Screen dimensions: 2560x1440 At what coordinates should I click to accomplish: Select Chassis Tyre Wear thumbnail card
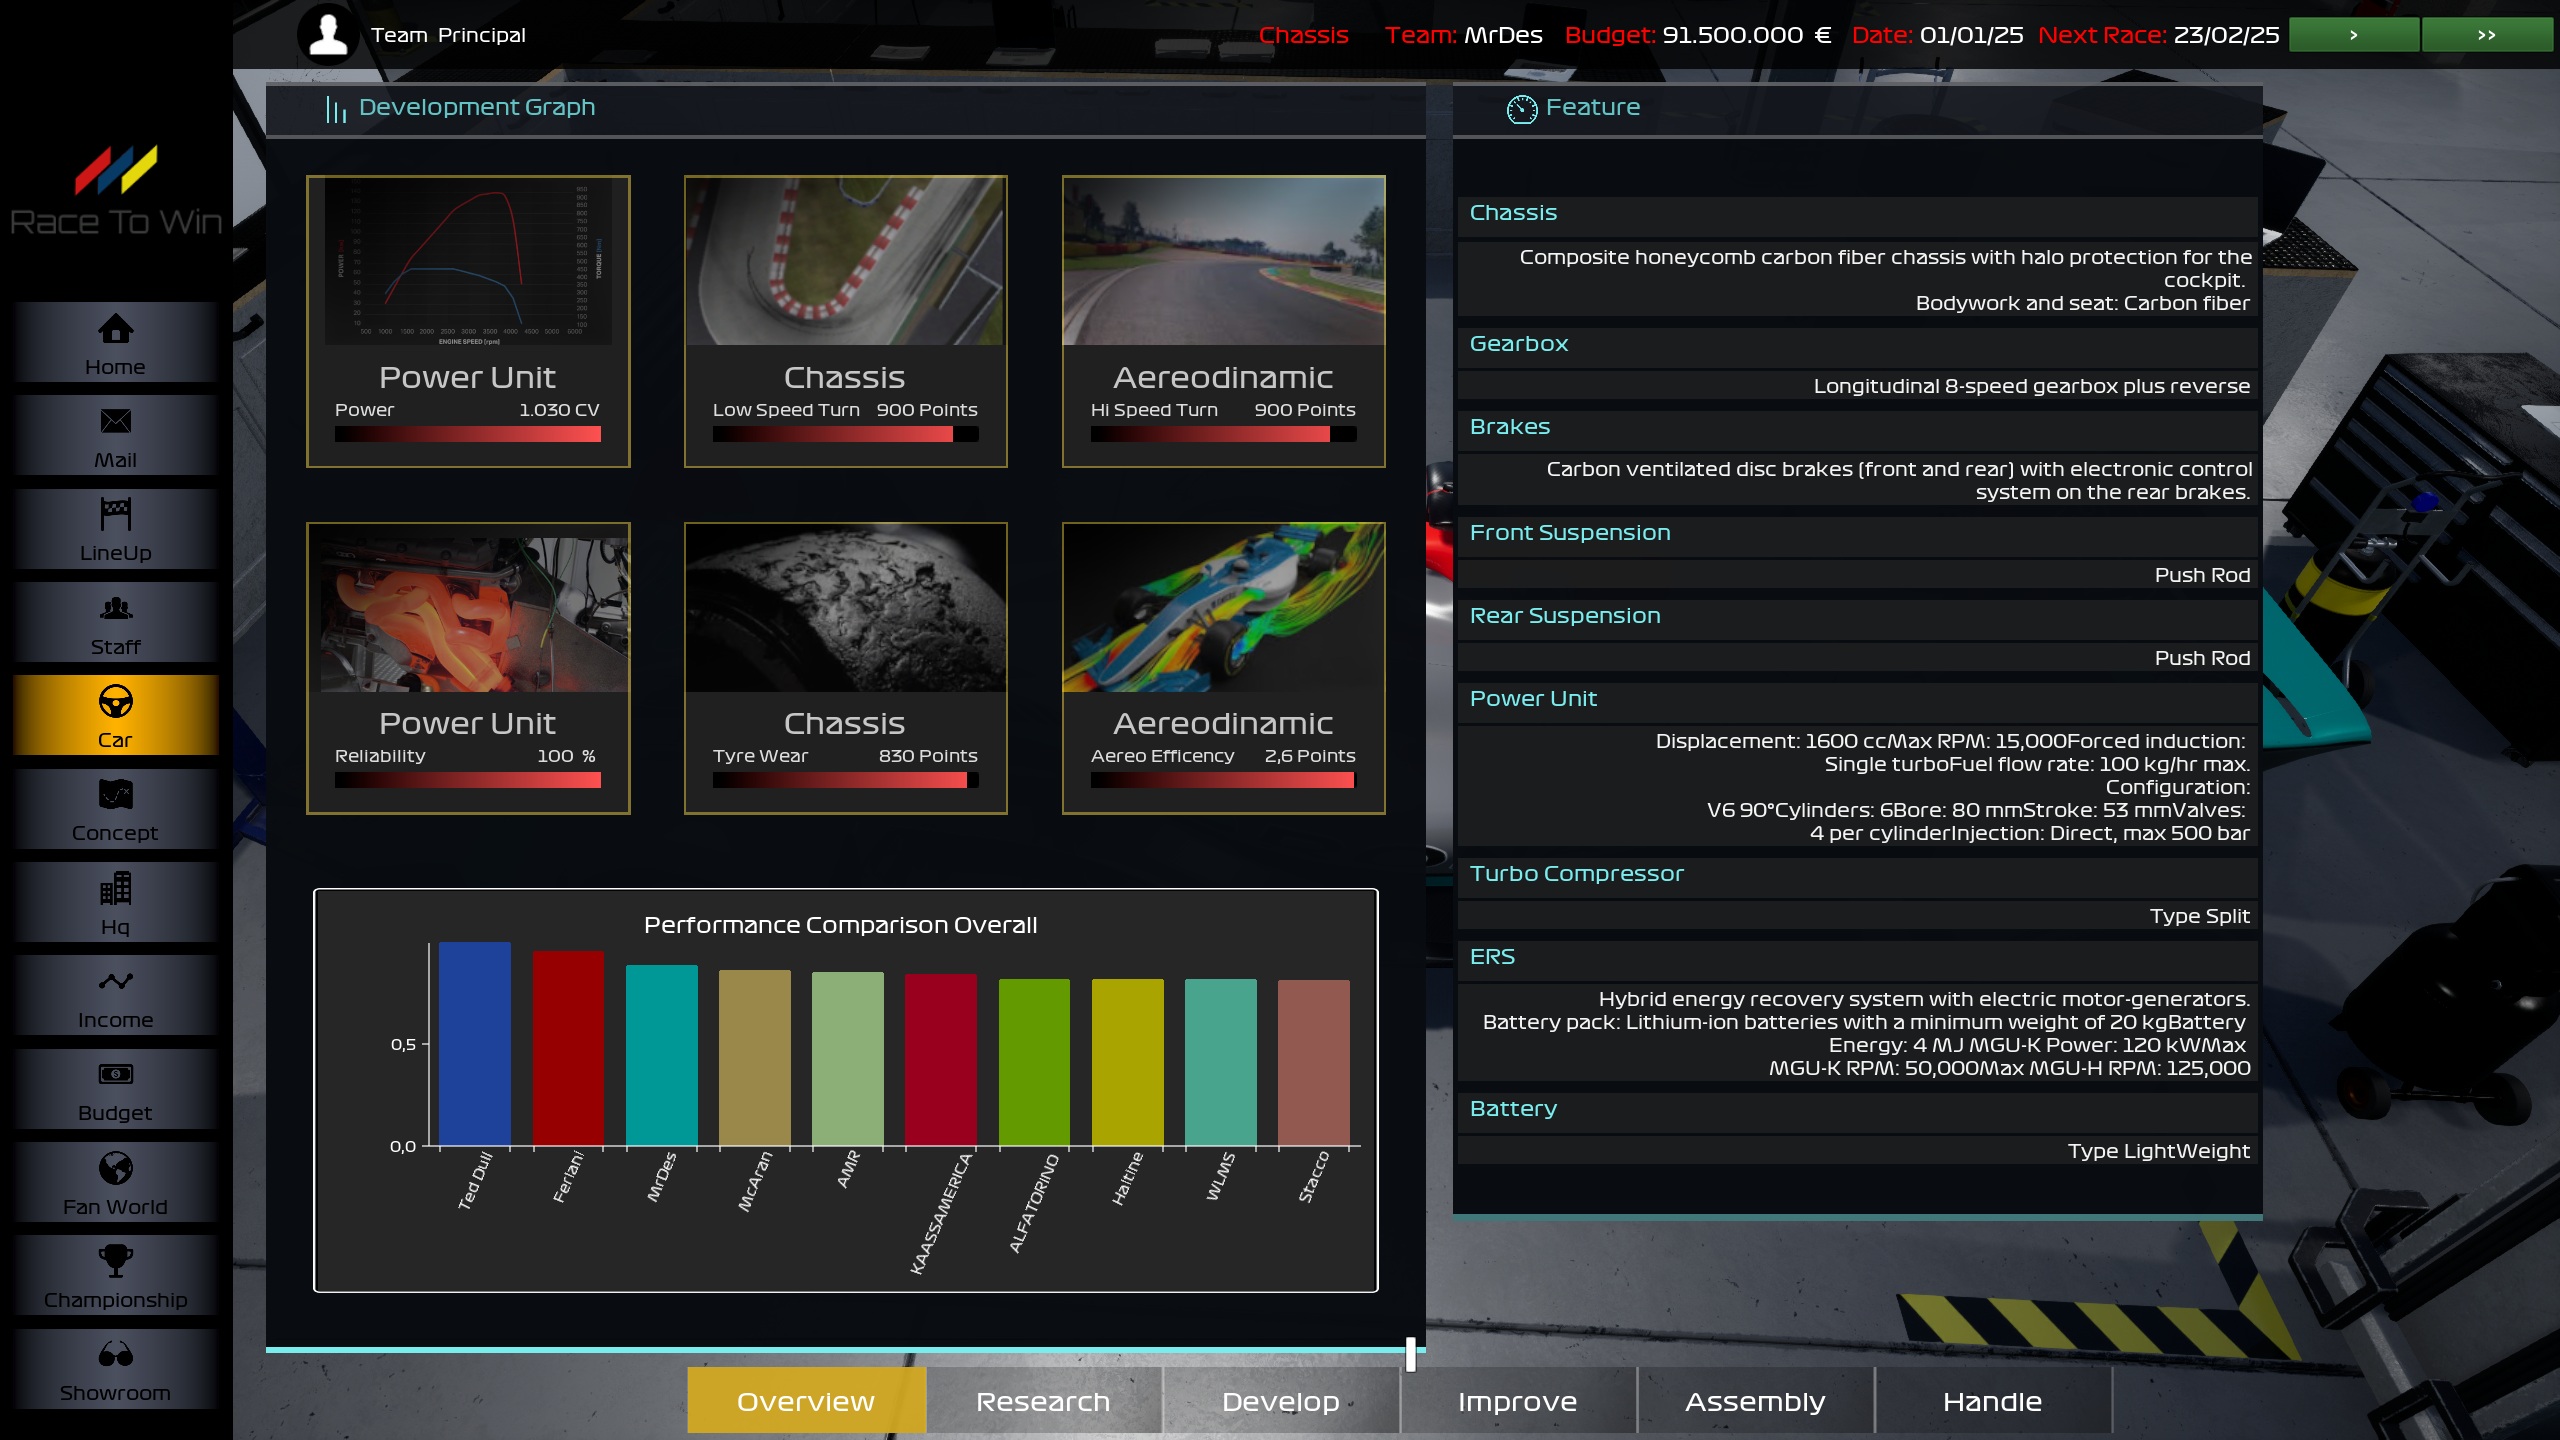coord(845,608)
